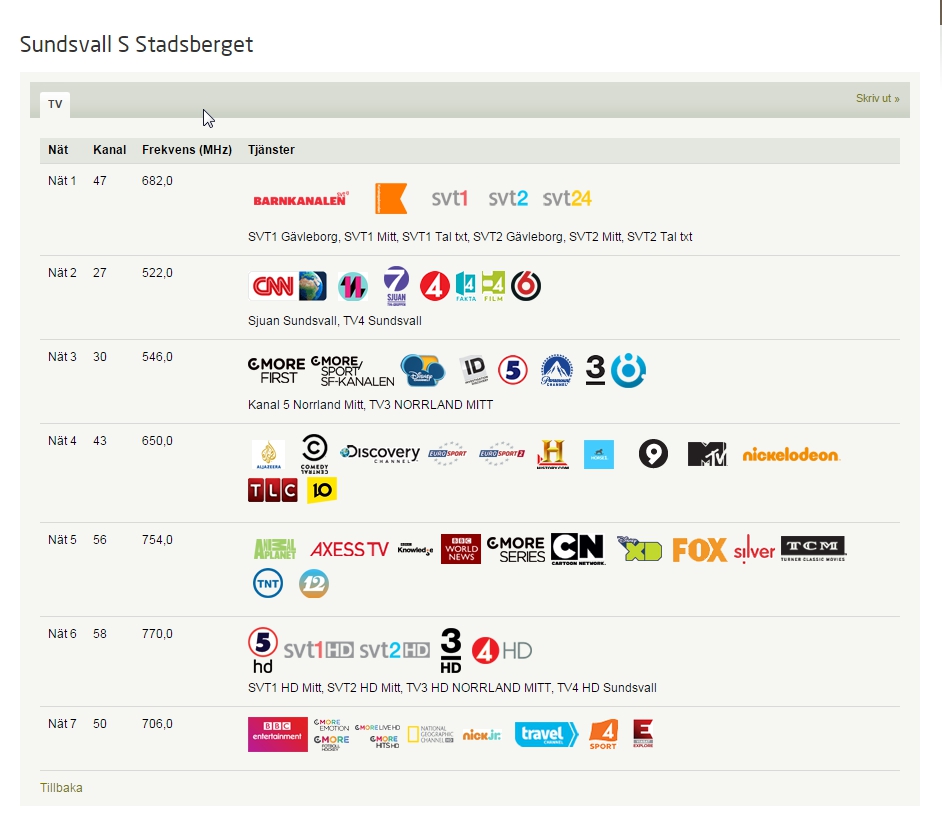Select the TV3 logo in Nät 3
This screenshot has width=942, height=823.
595,370
